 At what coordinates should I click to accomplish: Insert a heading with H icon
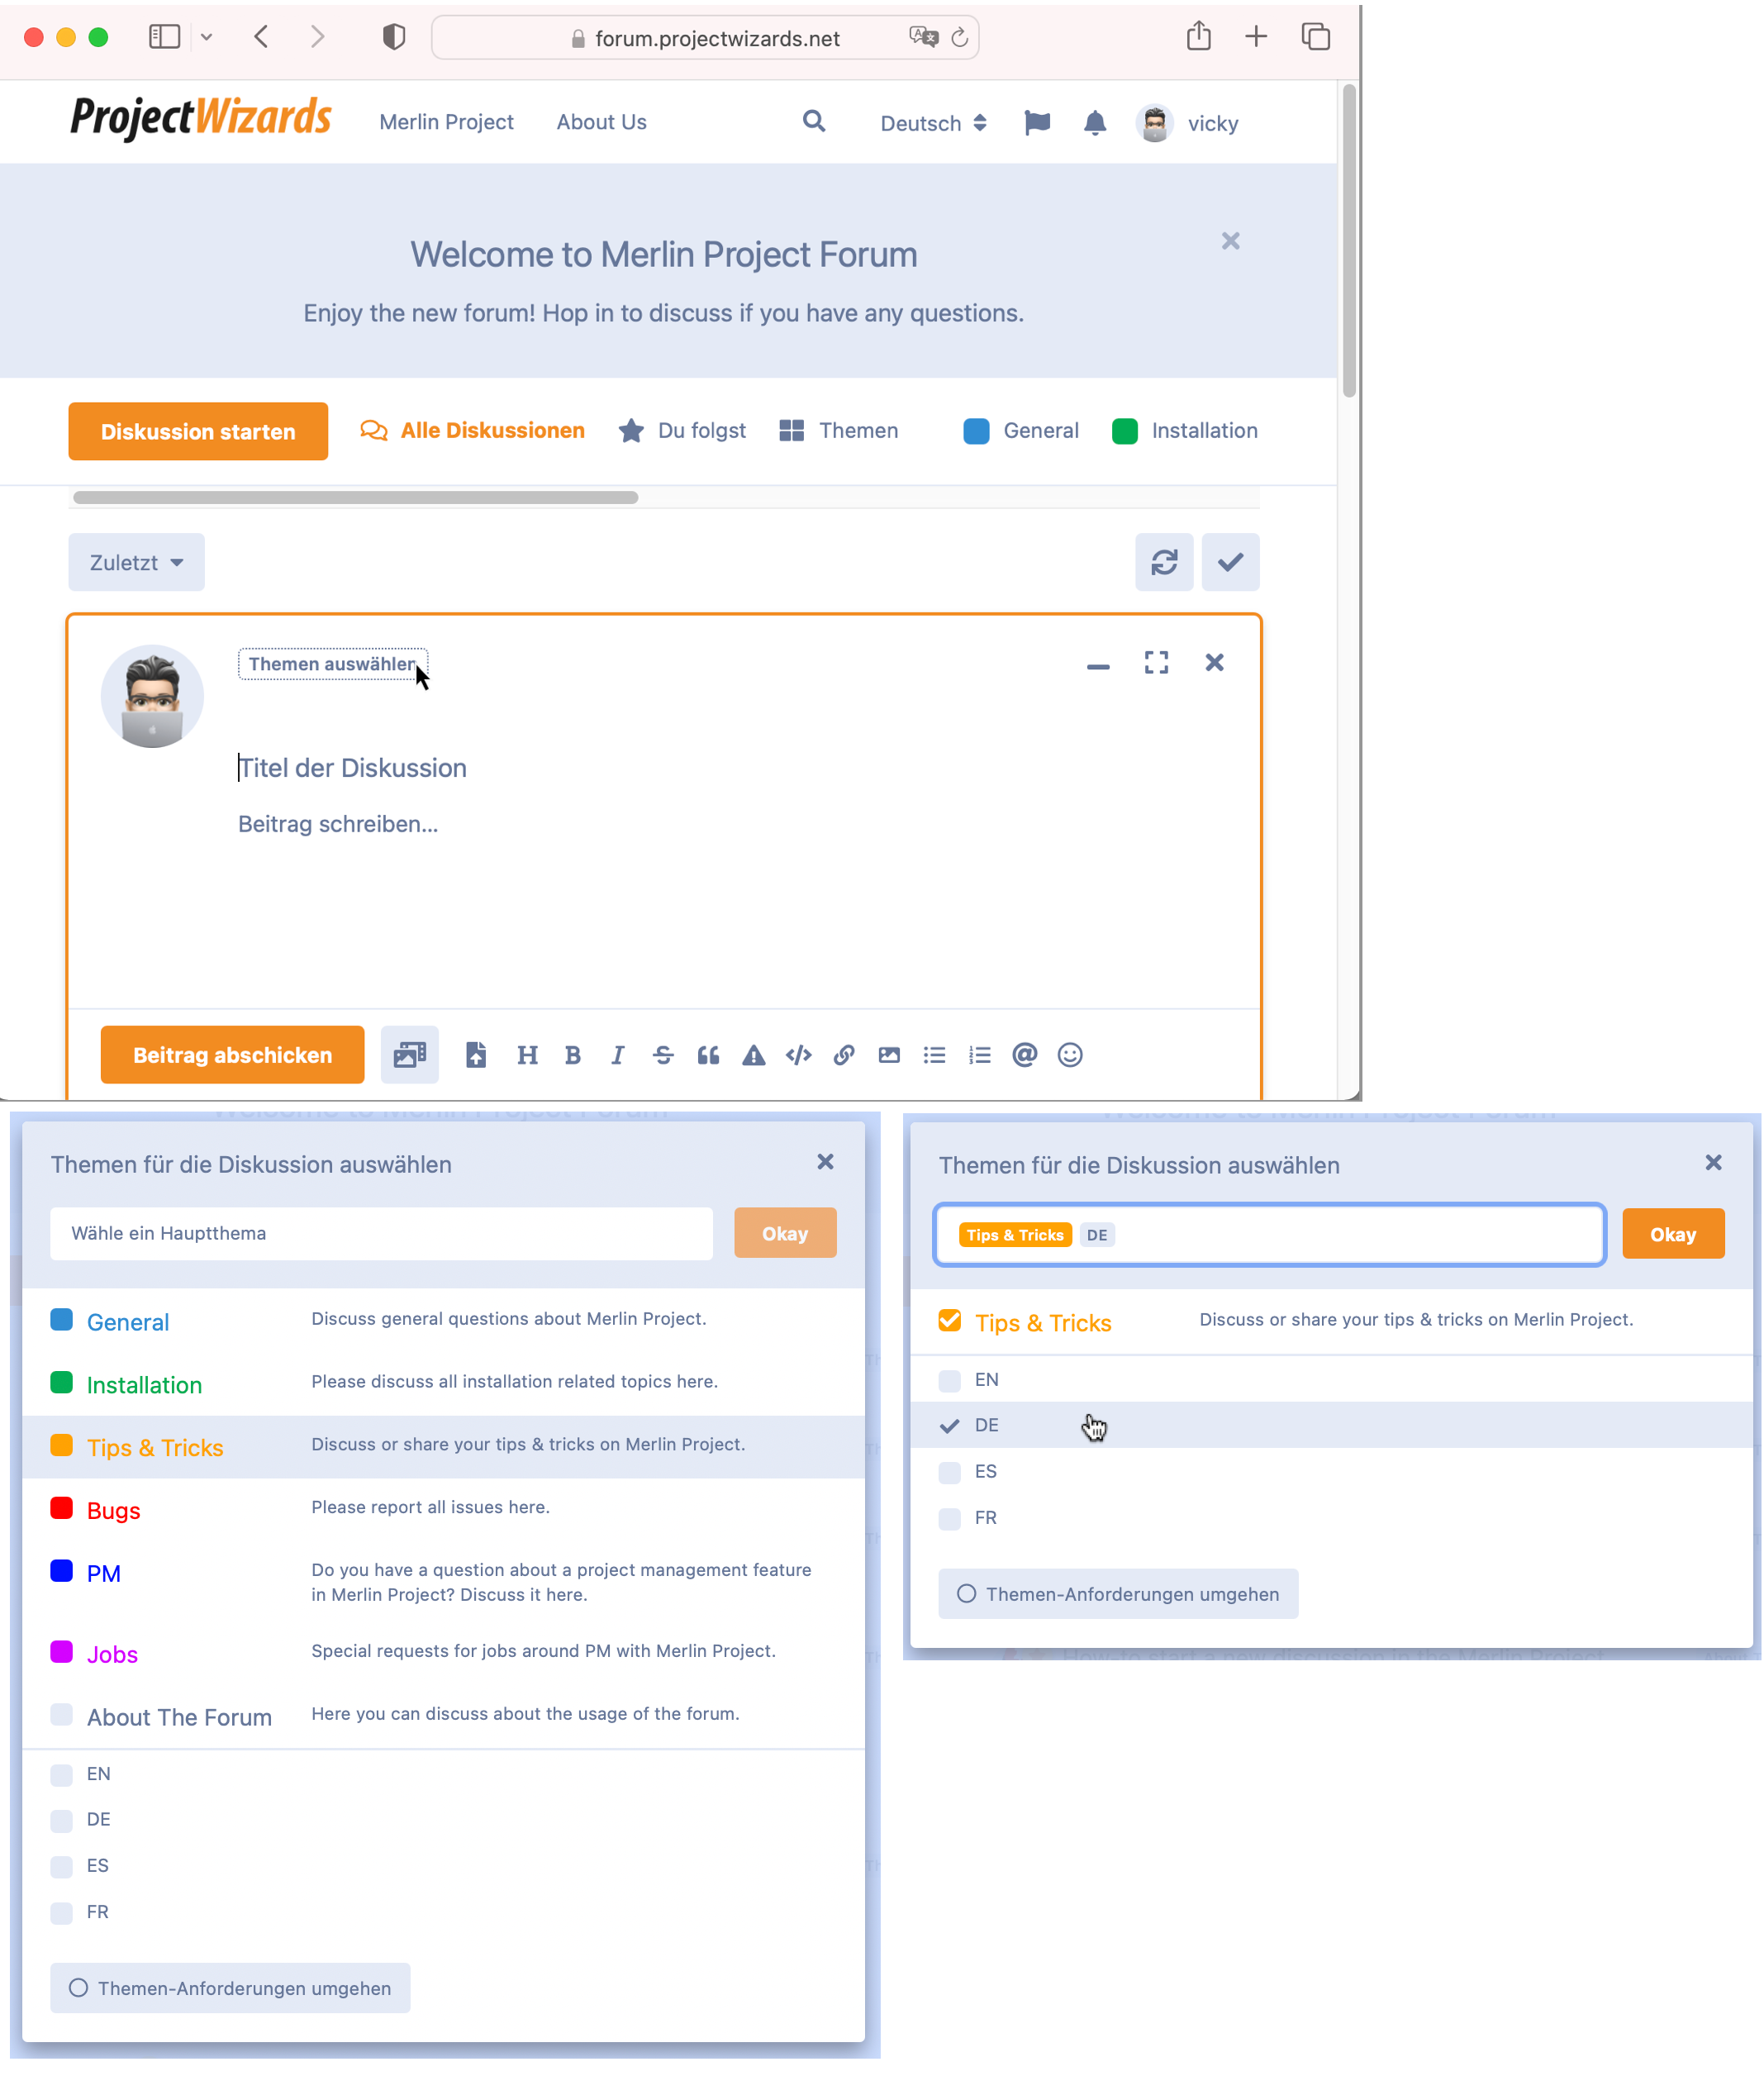pyautogui.click(x=527, y=1055)
